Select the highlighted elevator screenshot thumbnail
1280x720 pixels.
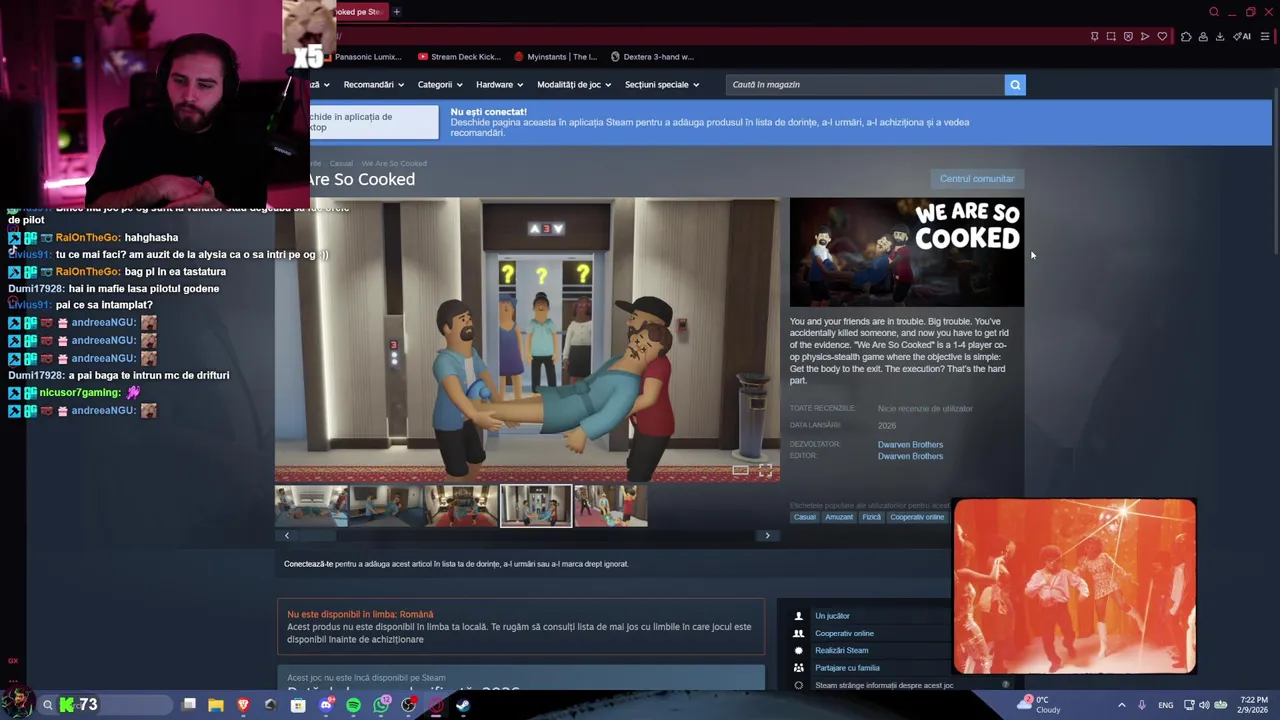point(536,506)
